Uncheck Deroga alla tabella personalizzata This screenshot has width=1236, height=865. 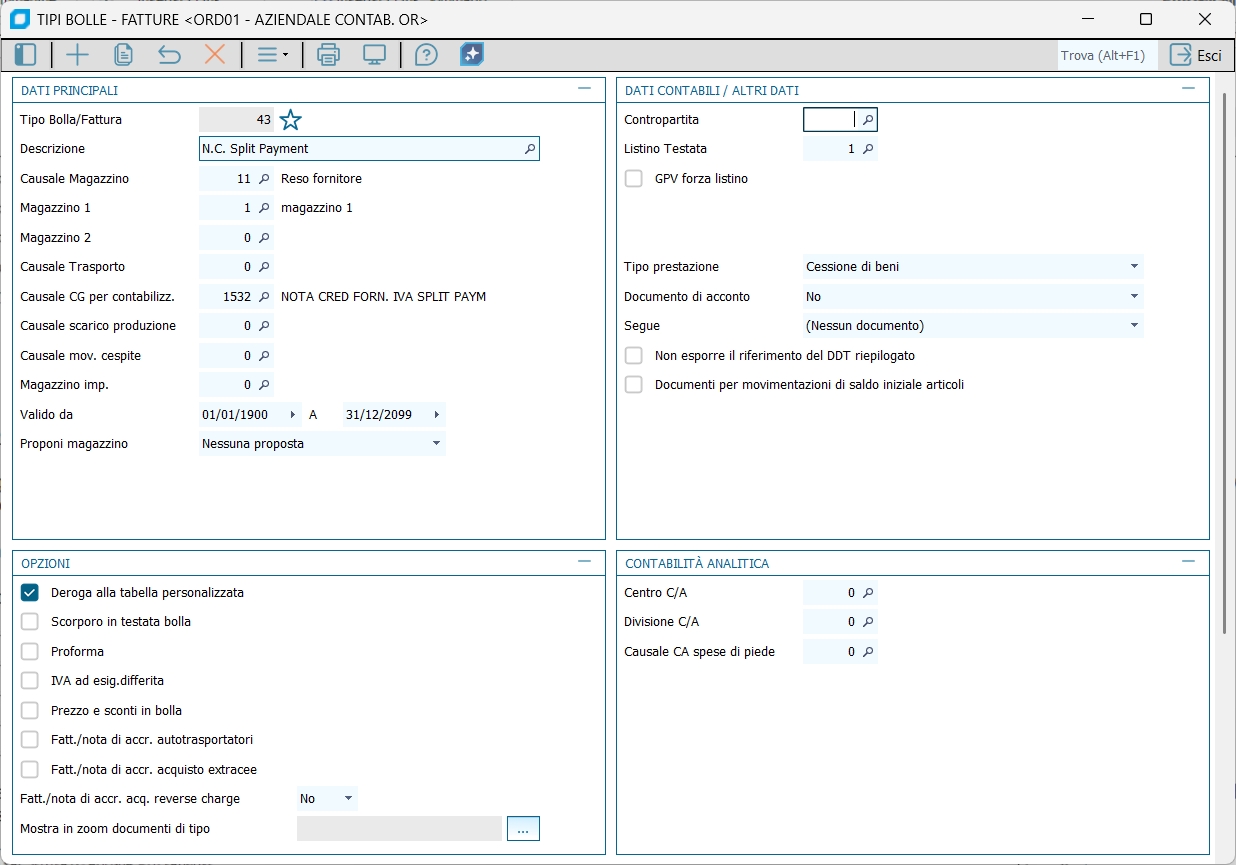pyautogui.click(x=30, y=593)
